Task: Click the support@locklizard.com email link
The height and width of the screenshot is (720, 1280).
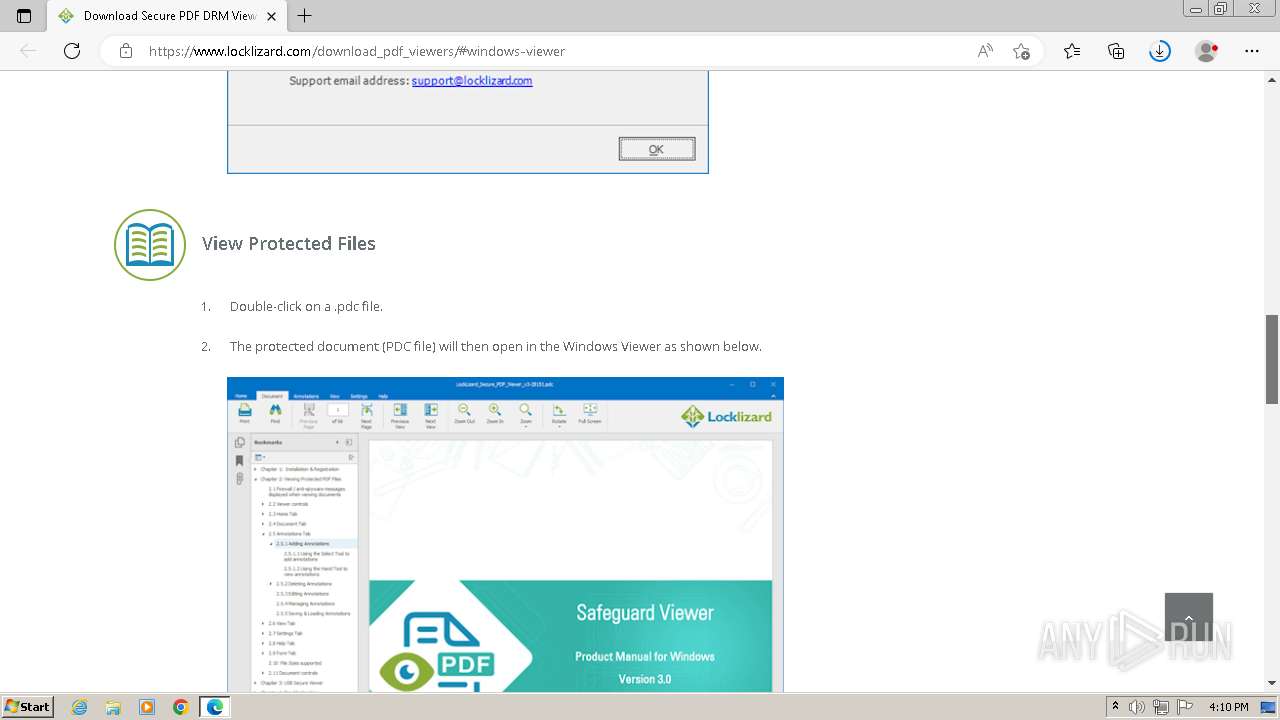Action: pos(472,81)
